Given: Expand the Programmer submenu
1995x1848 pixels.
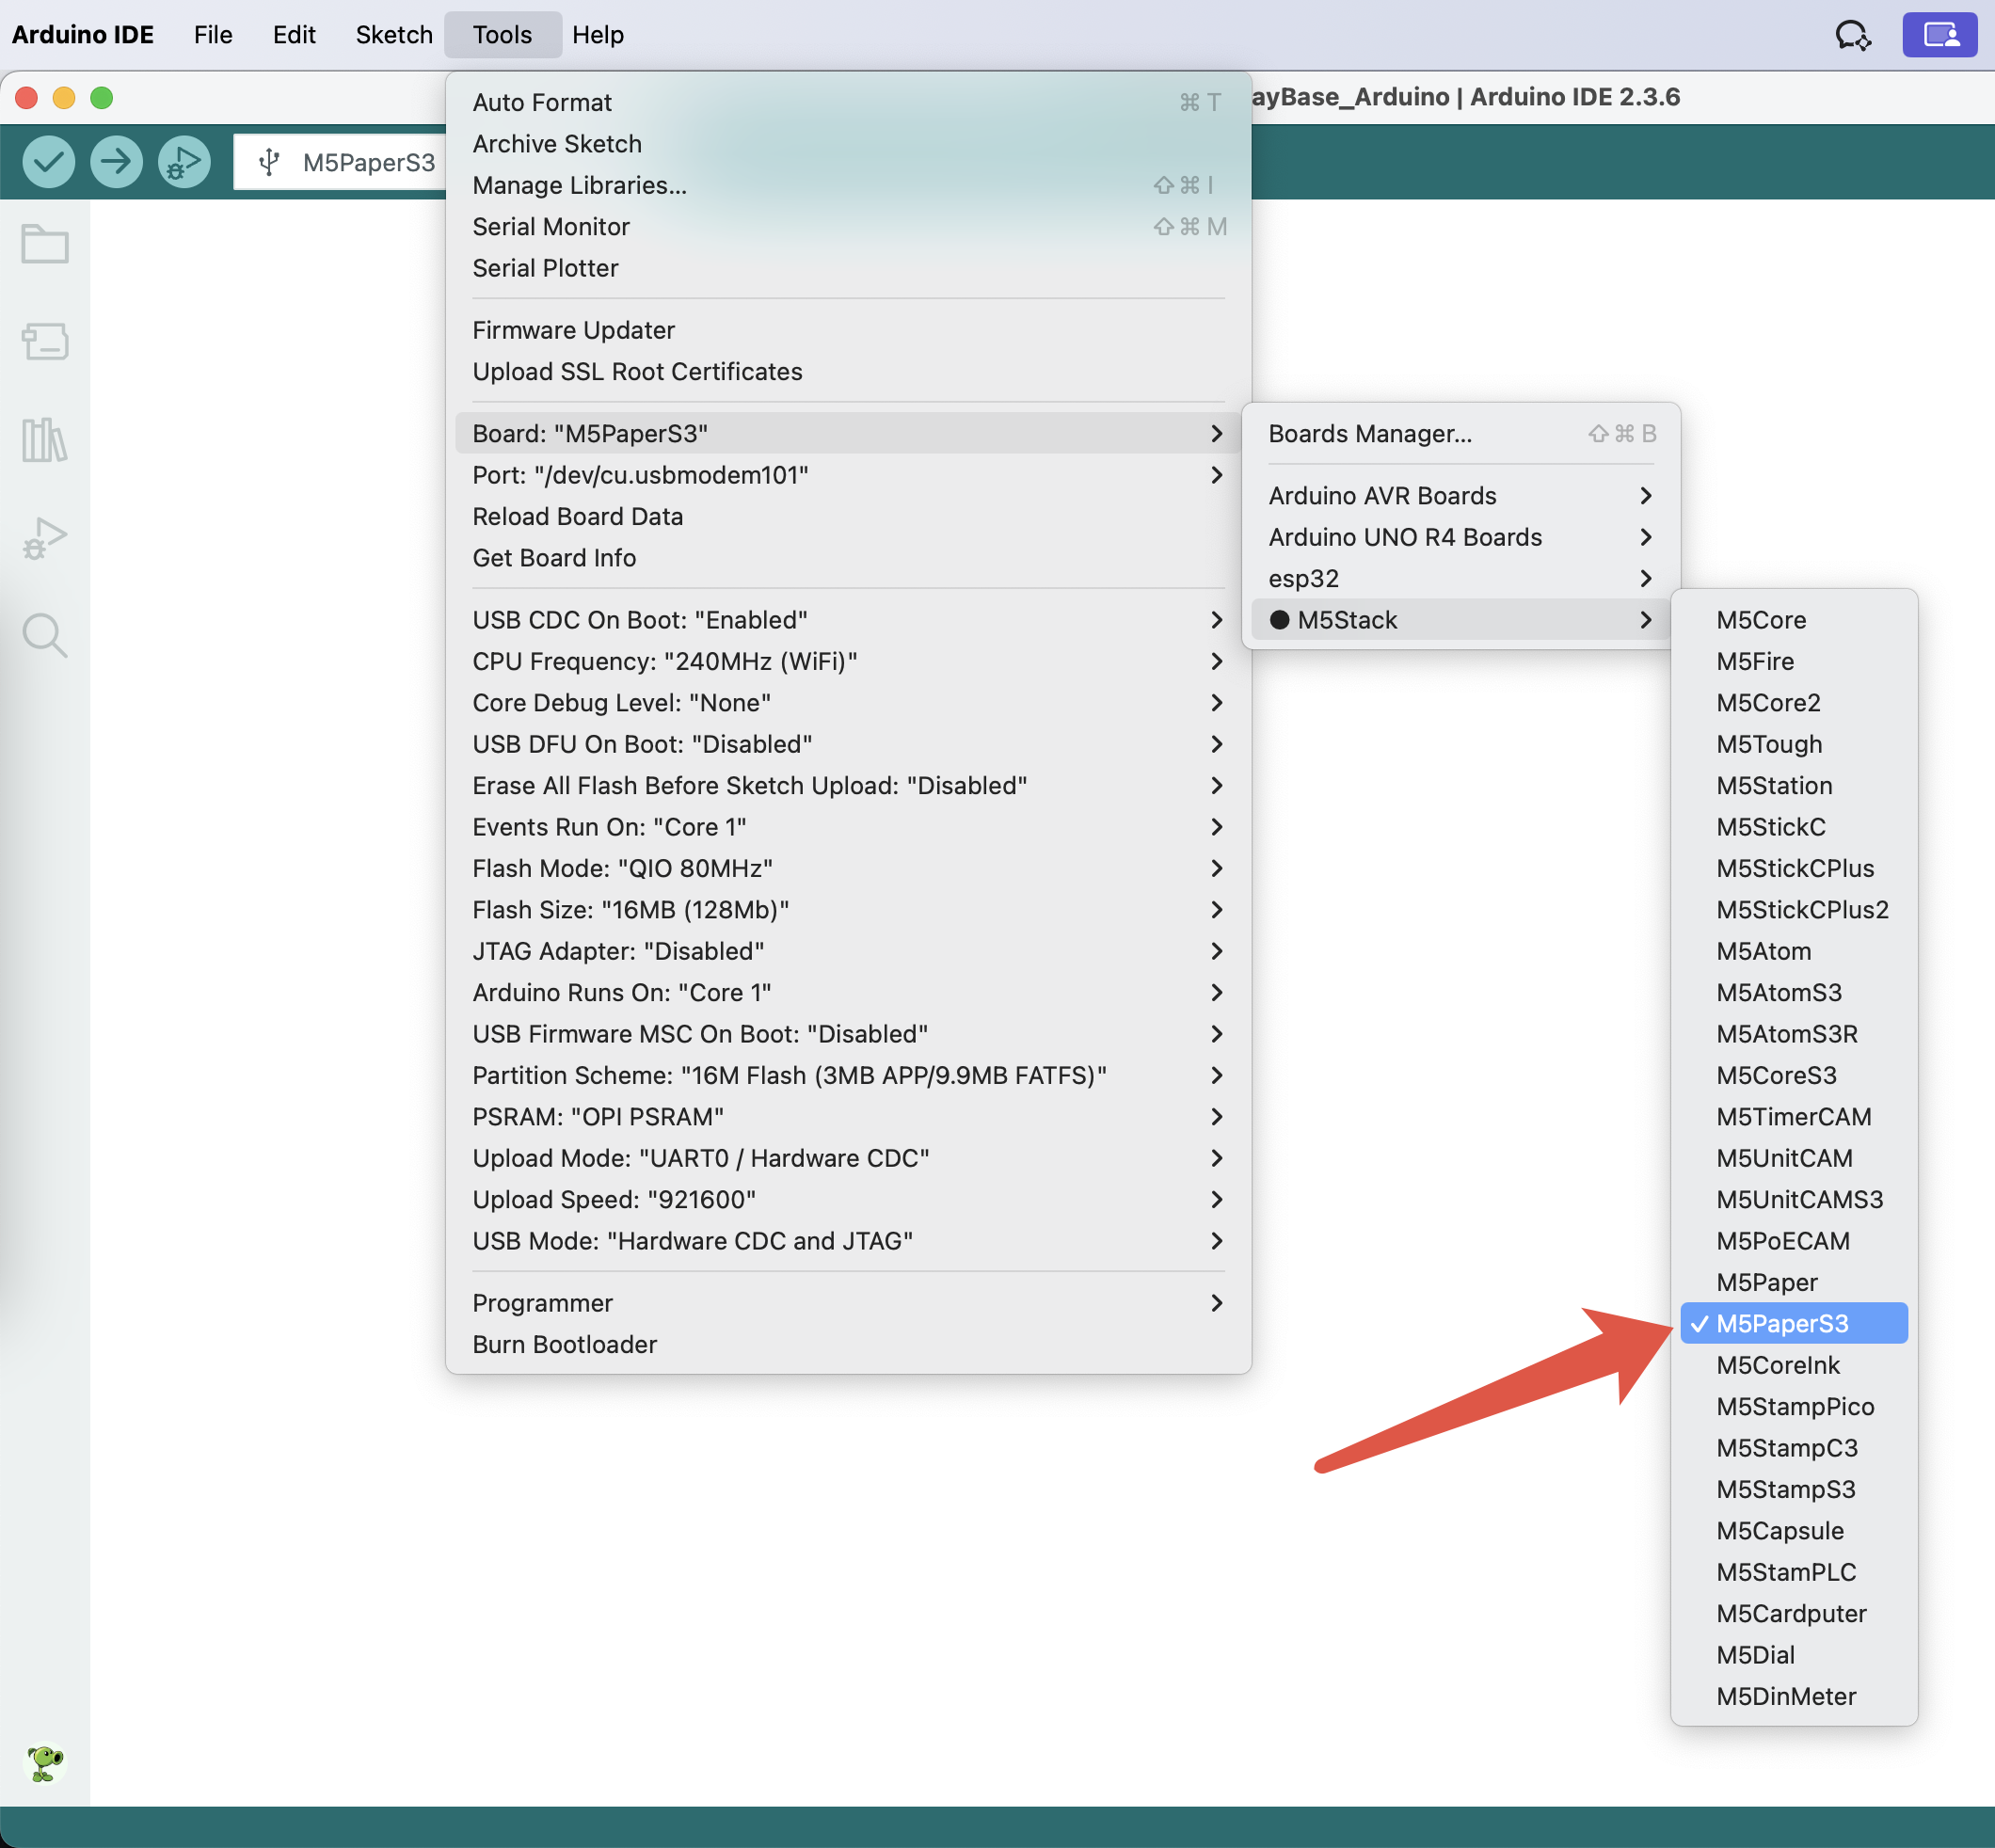Looking at the screenshot, I should [848, 1303].
